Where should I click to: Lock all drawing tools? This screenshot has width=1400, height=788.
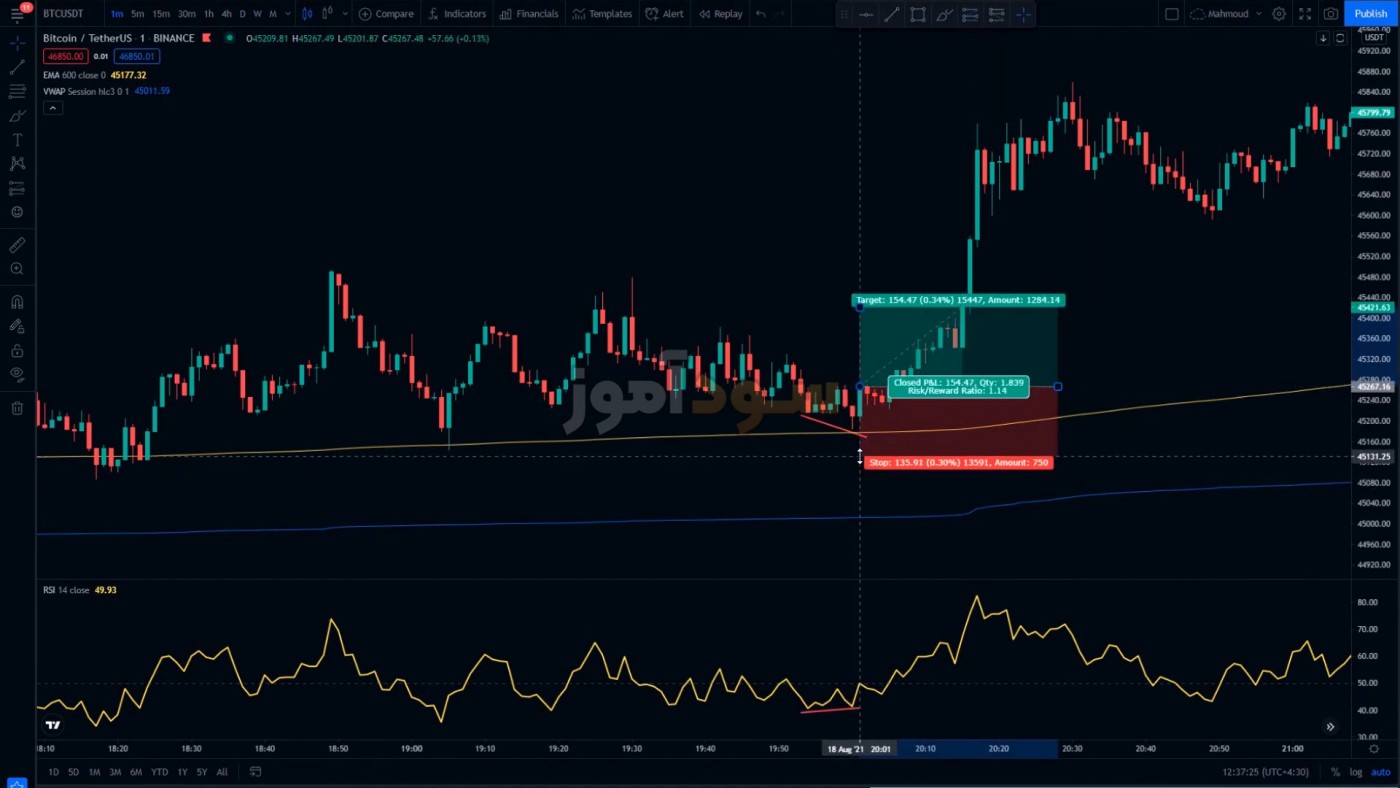(17, 351)
